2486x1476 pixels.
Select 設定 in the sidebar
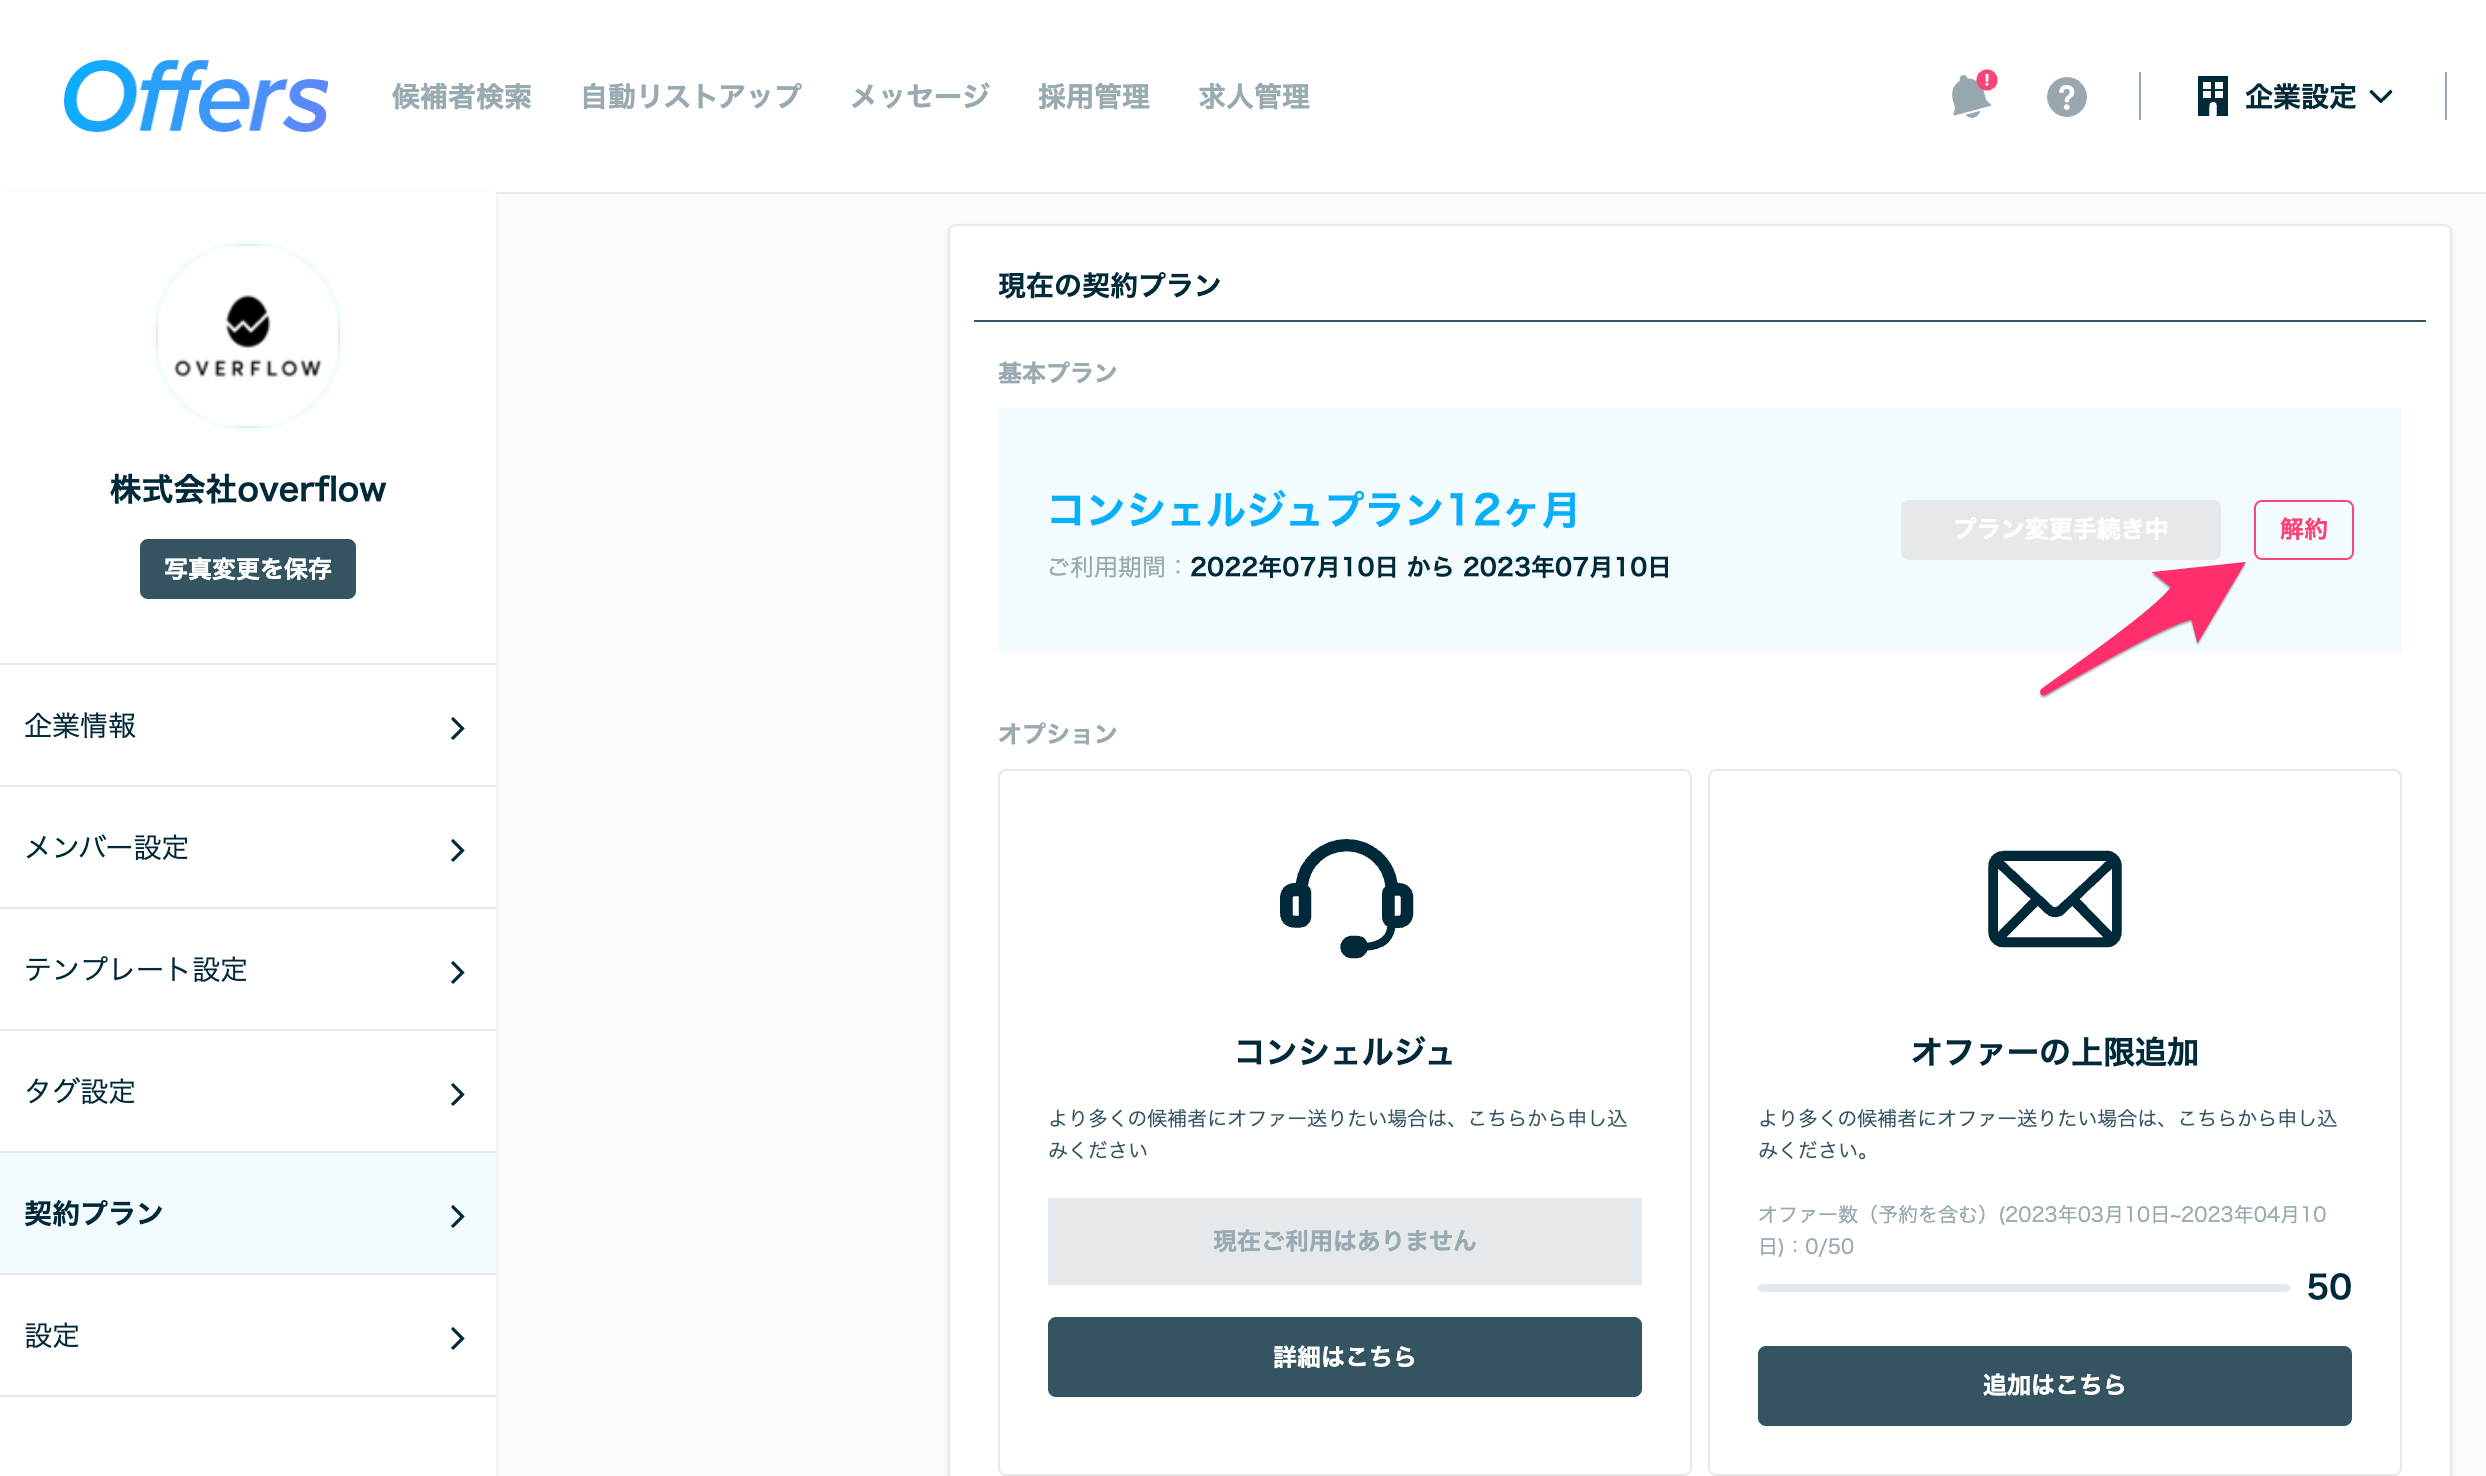248,1336
